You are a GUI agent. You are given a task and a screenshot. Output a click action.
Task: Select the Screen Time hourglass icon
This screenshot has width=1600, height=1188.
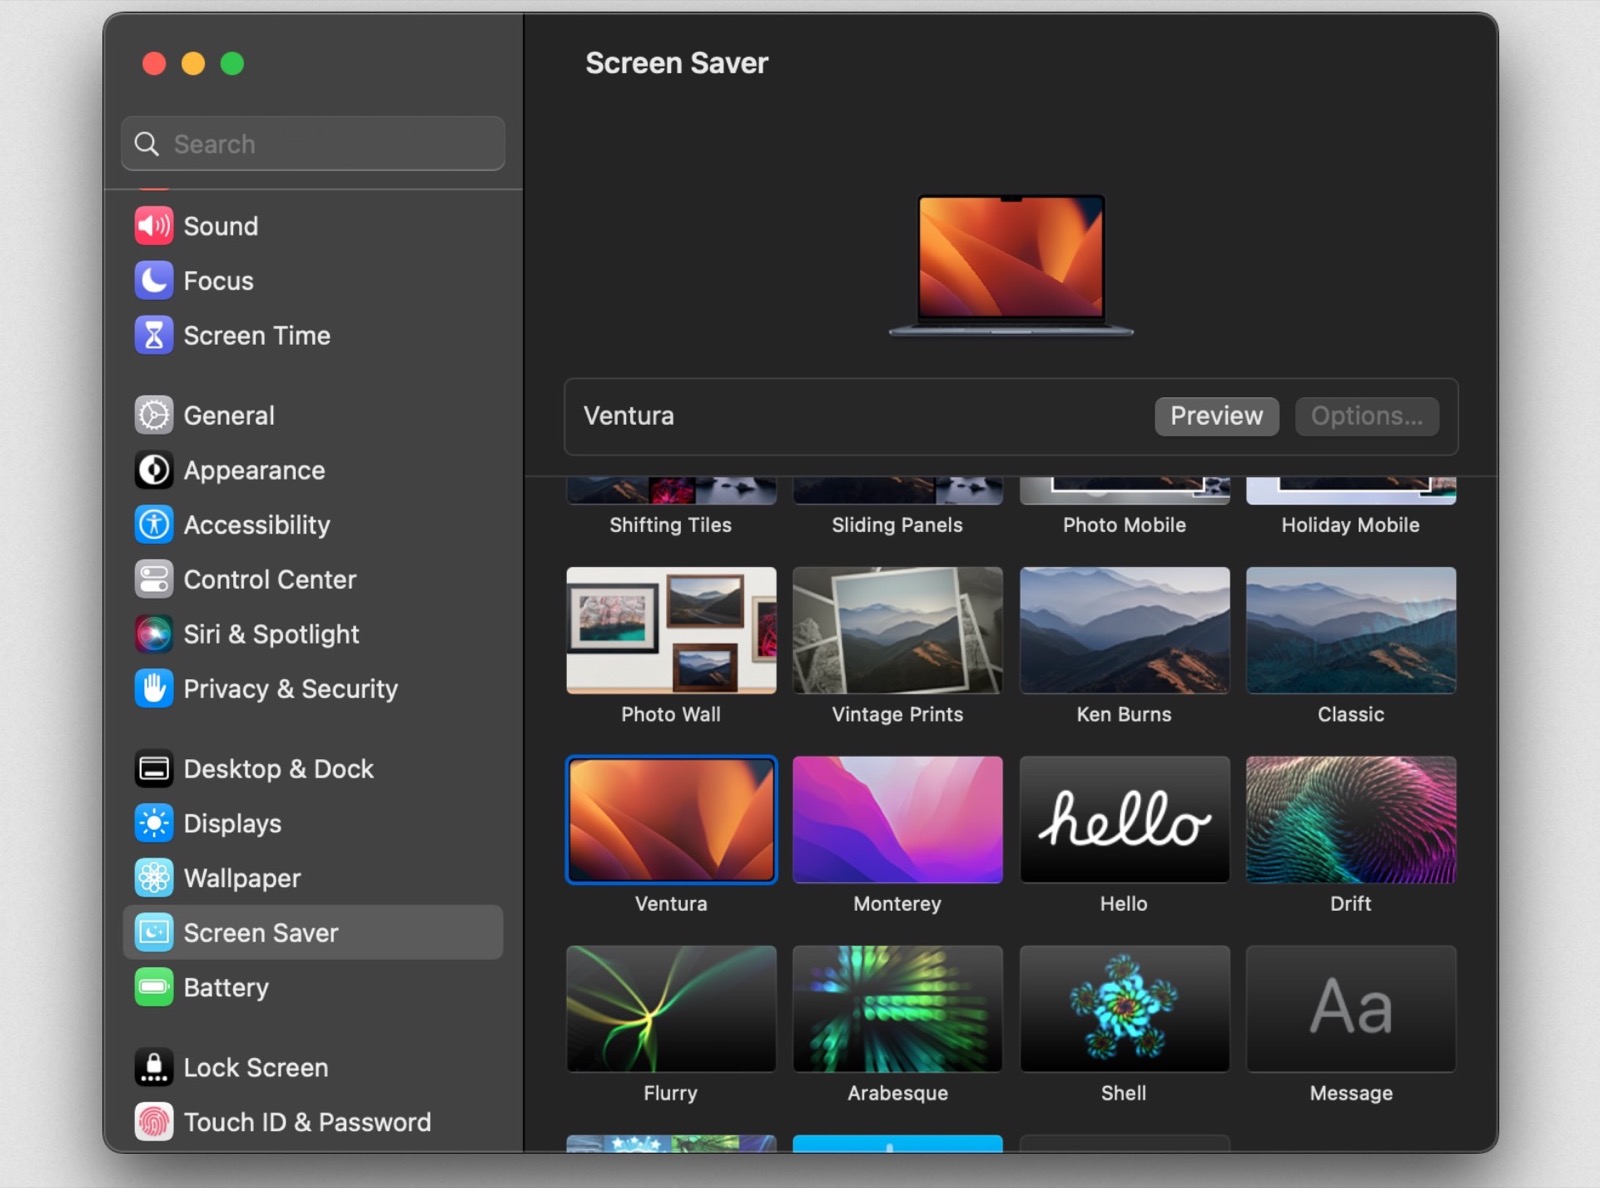pos(154,336)
